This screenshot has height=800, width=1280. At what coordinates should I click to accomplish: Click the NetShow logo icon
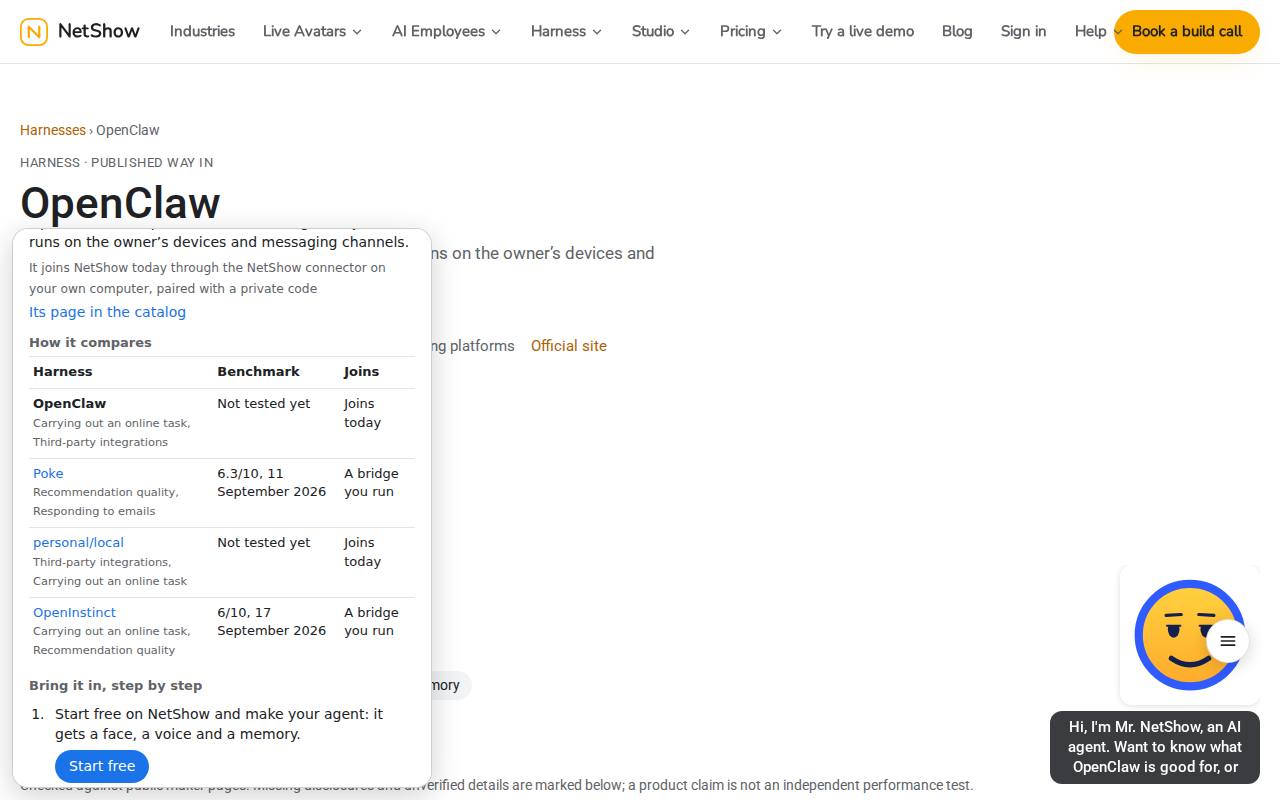(x=34, y=31)
